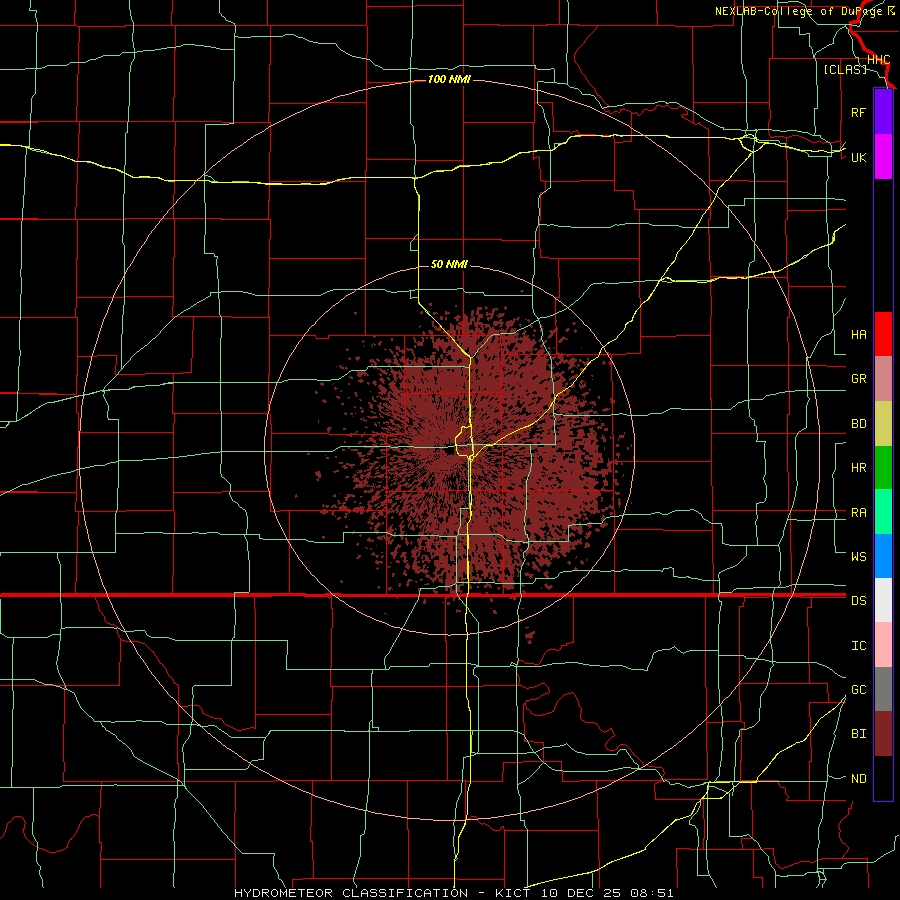Click the HA legend label

tap(859, 335)
